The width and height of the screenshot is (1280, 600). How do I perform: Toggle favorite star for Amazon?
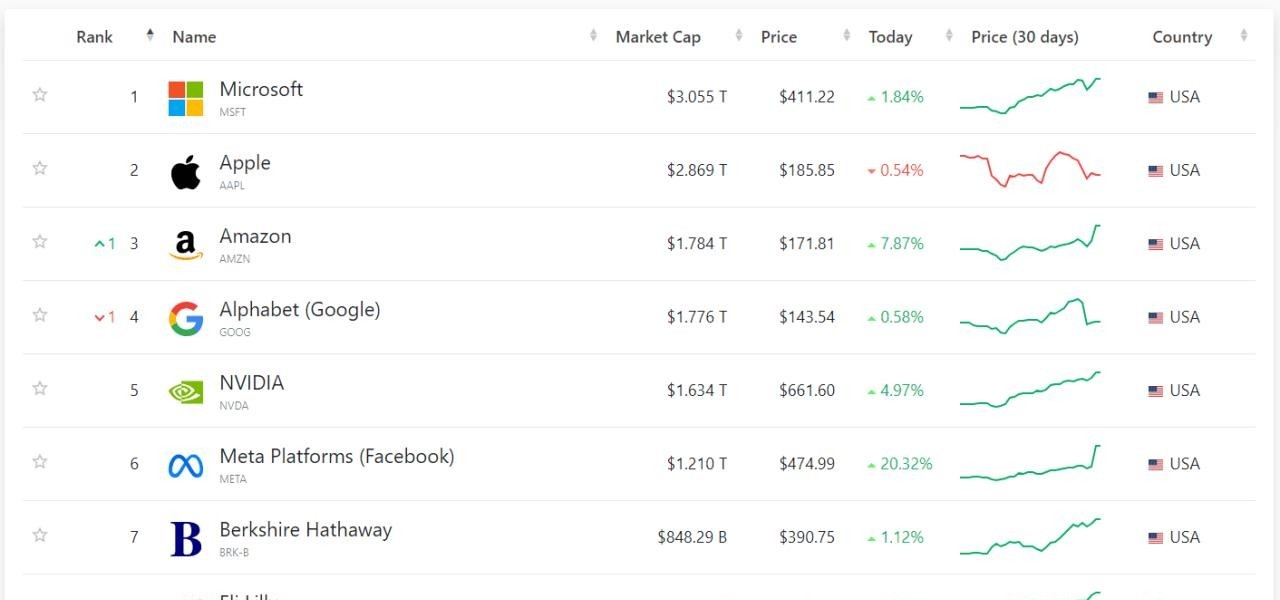(x=40, y=241)
